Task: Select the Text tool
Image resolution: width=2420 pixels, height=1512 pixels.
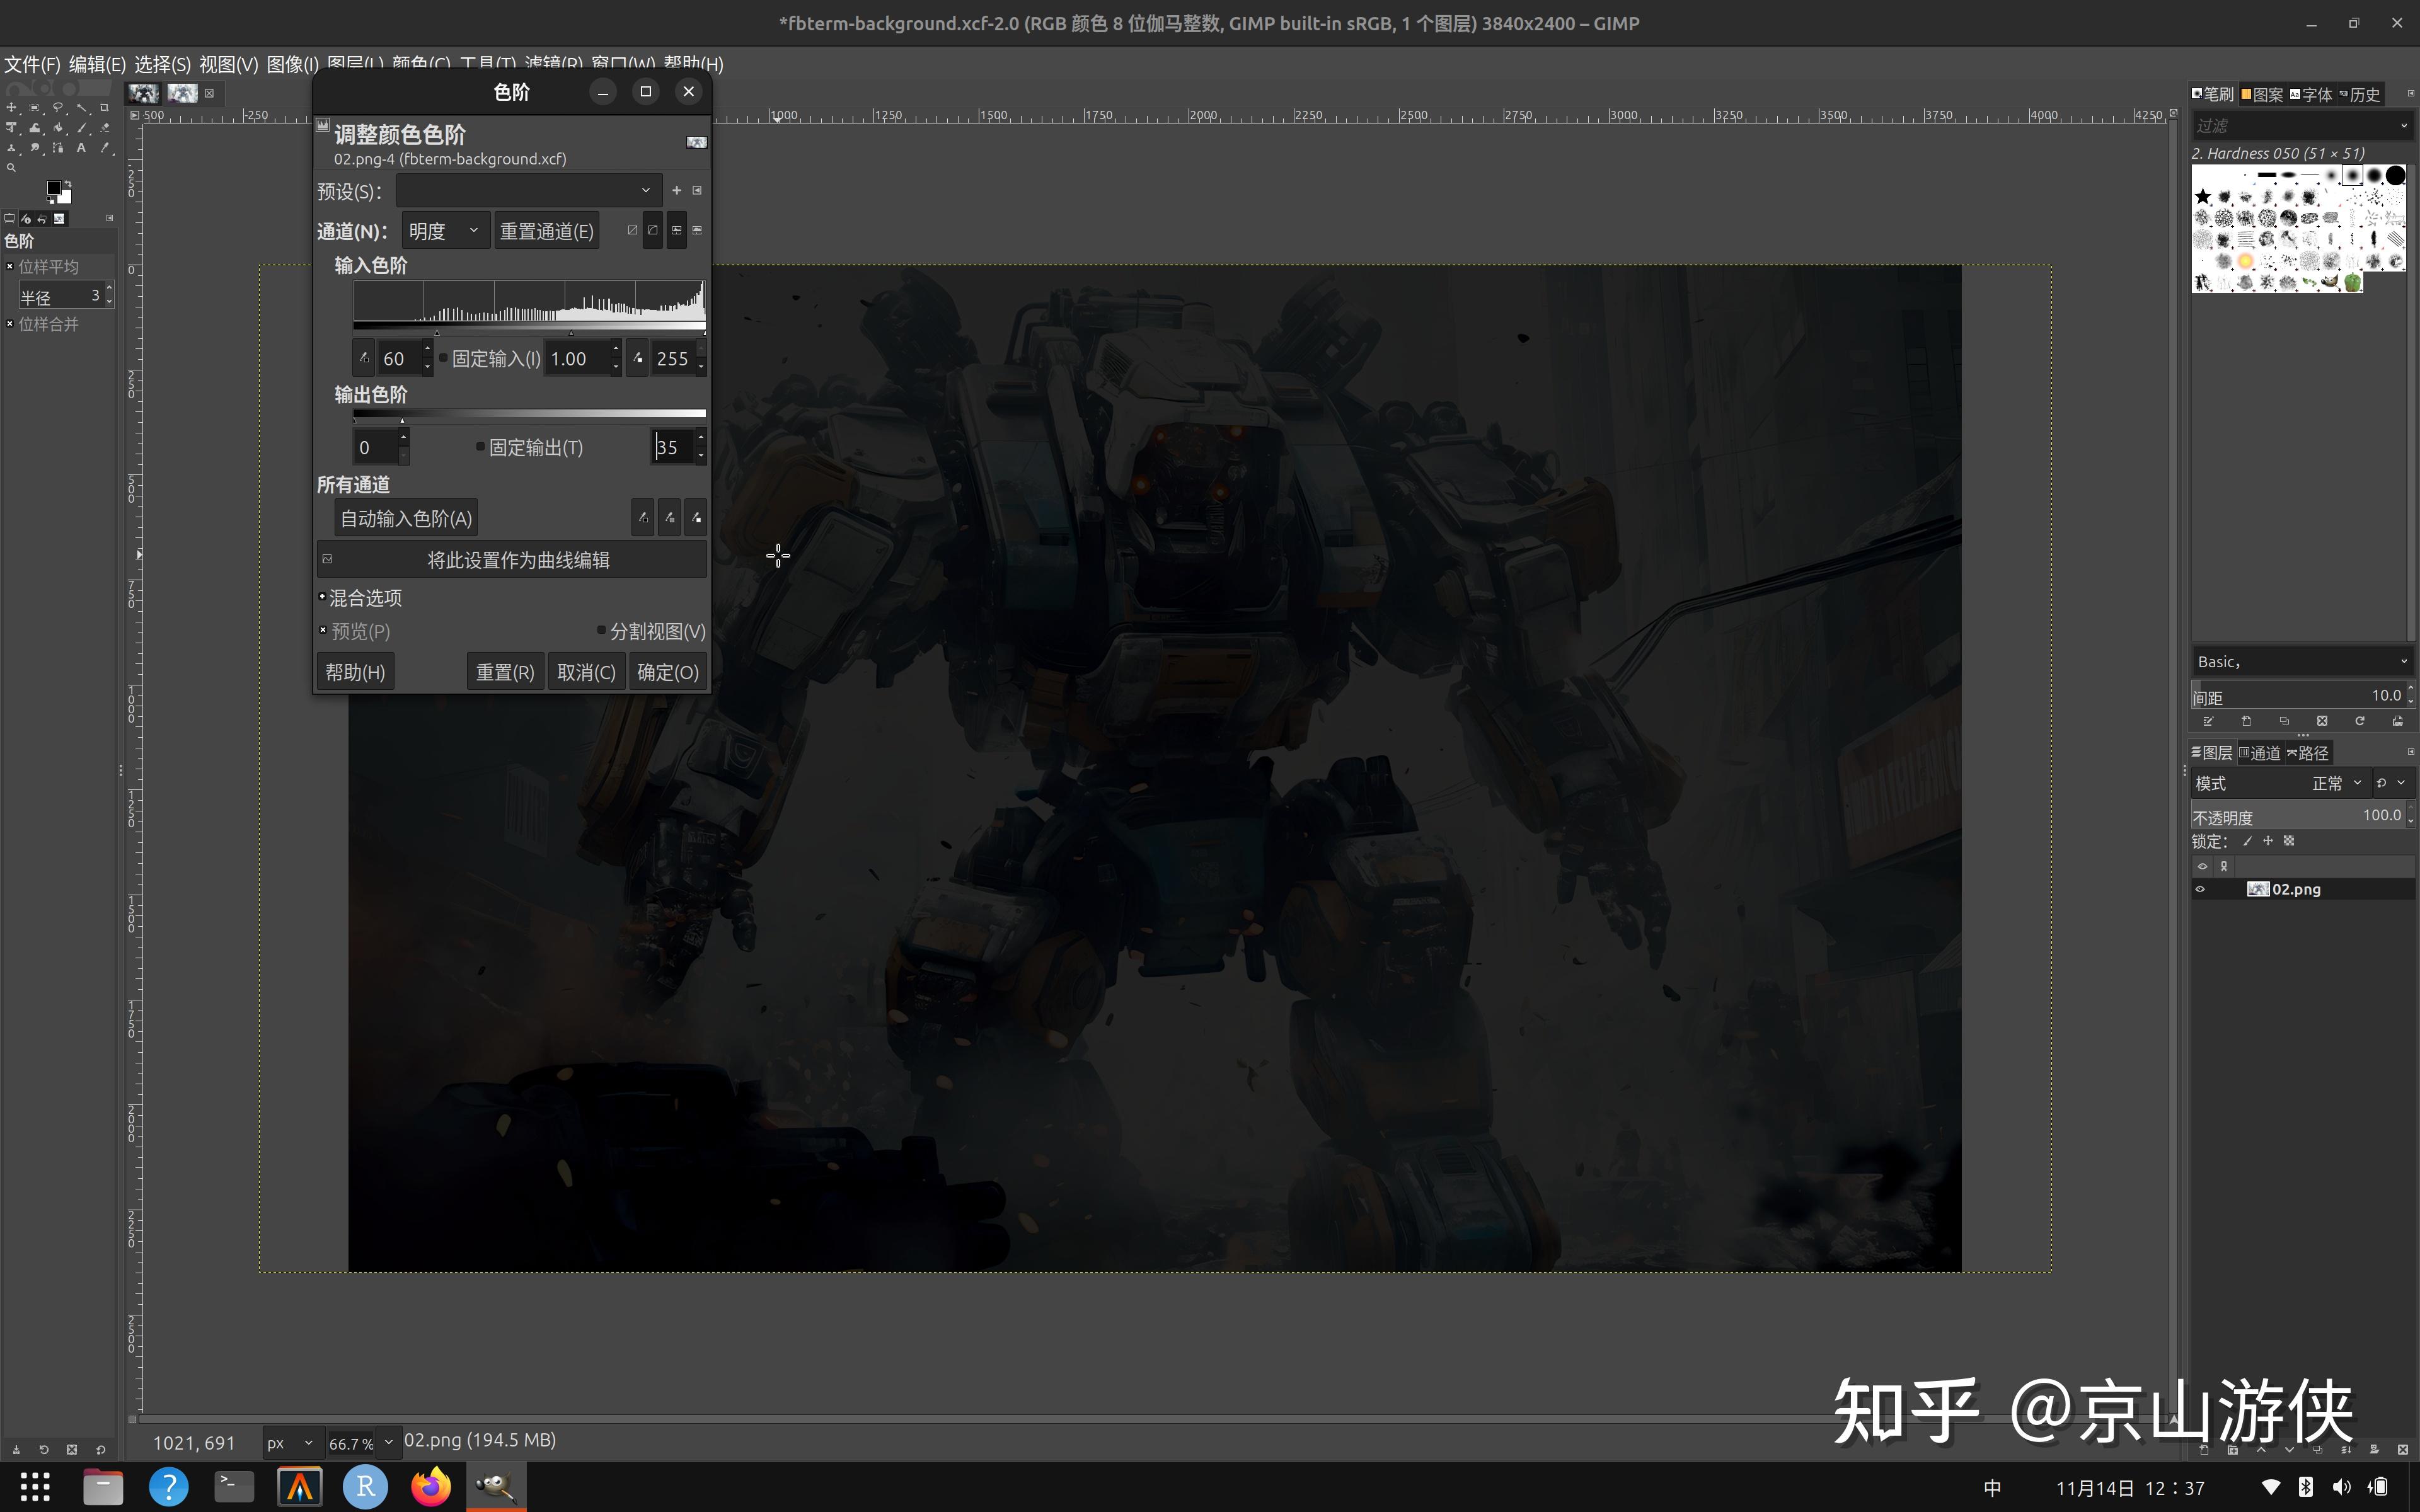Action: click(x=81, y=148)
